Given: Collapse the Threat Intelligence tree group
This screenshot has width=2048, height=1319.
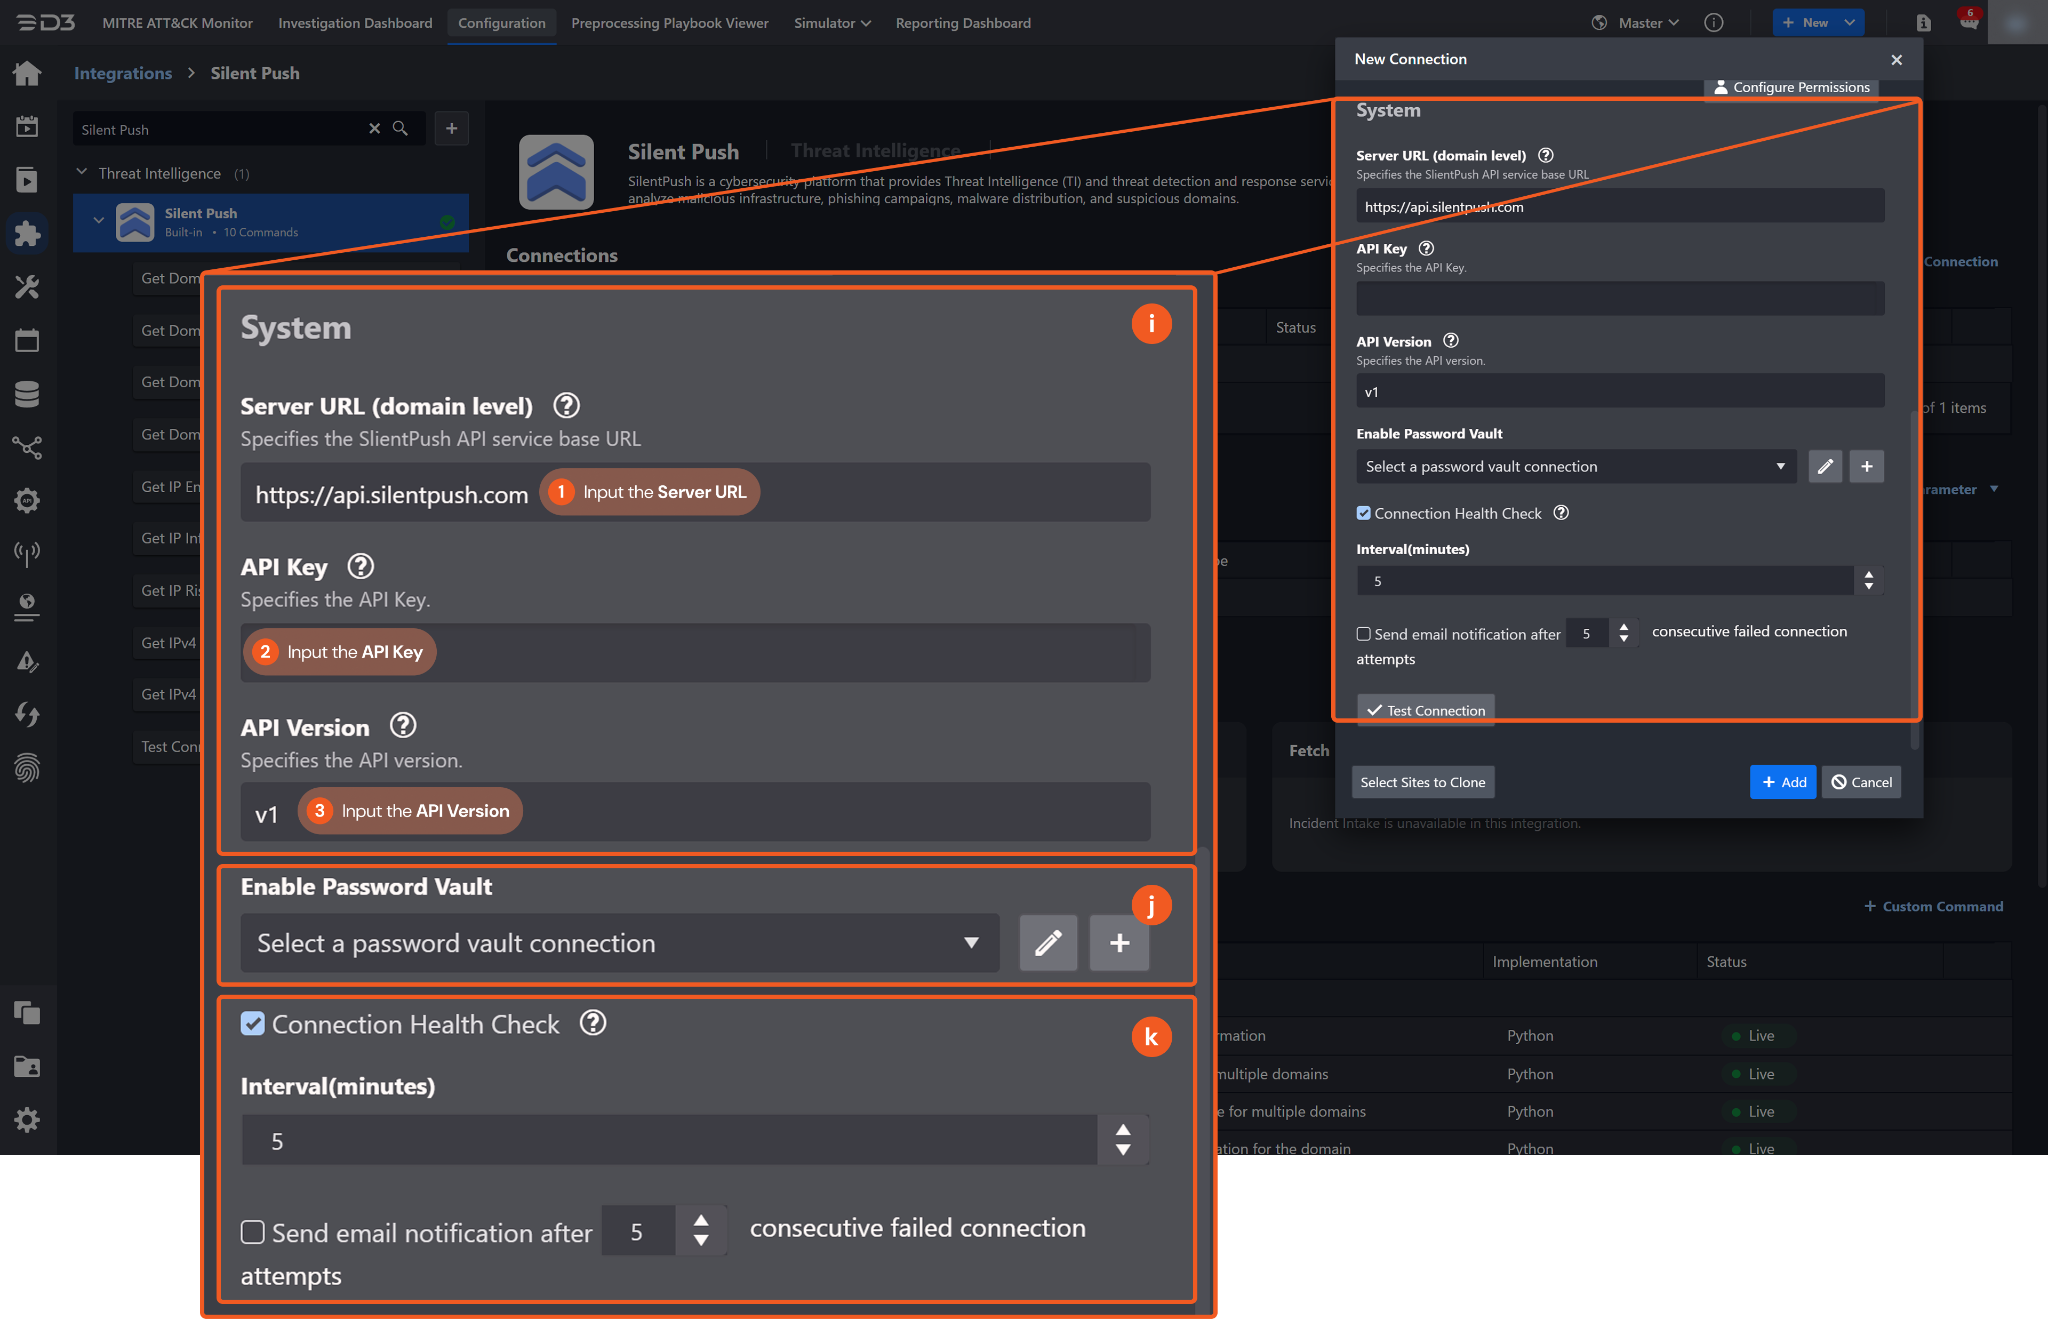Looking at the screenshot, I should tap(82, 173).
